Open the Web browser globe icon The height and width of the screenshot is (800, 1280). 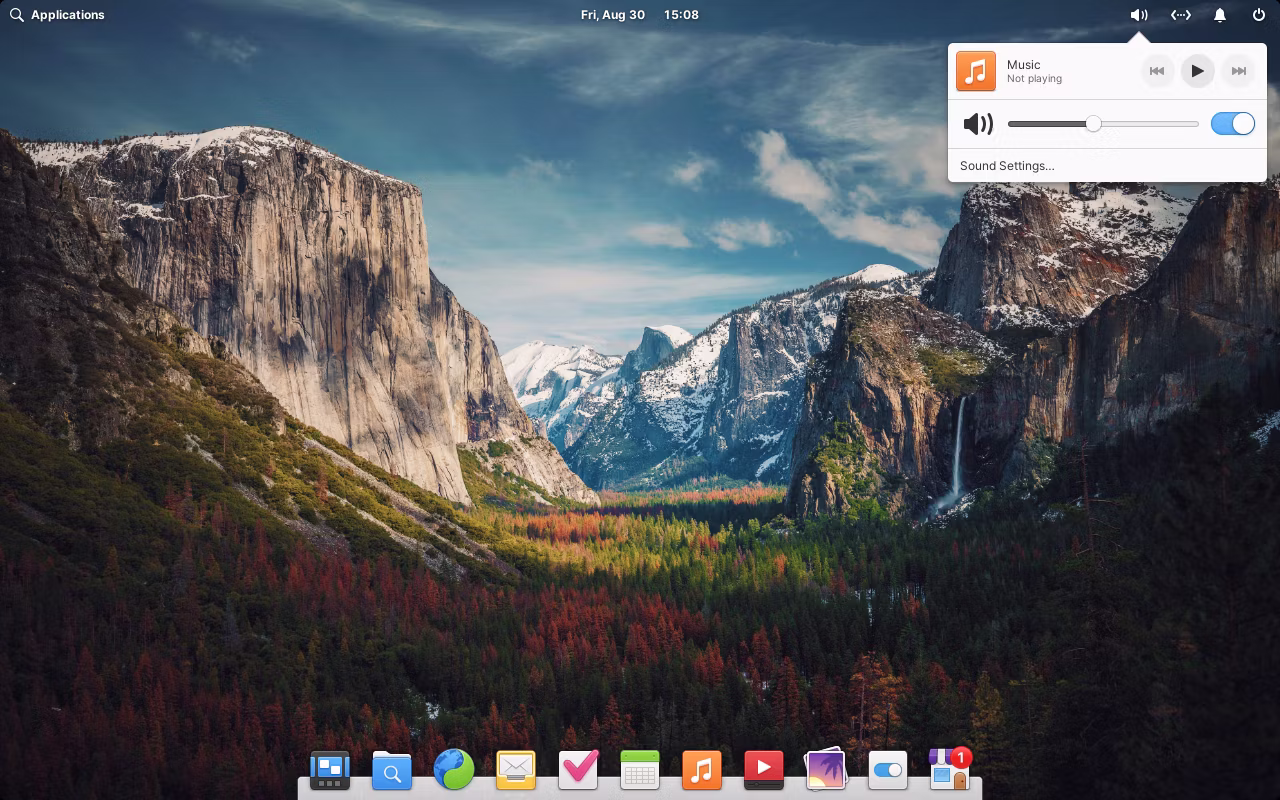tap(454, 770)
